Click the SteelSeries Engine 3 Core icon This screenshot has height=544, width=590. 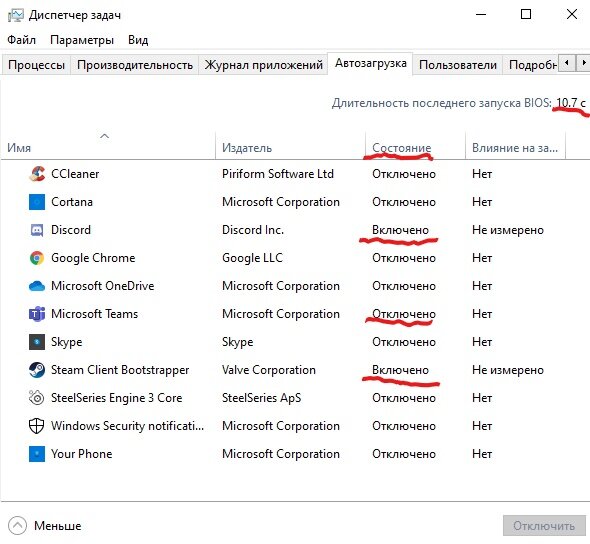(x=37, y=398)
